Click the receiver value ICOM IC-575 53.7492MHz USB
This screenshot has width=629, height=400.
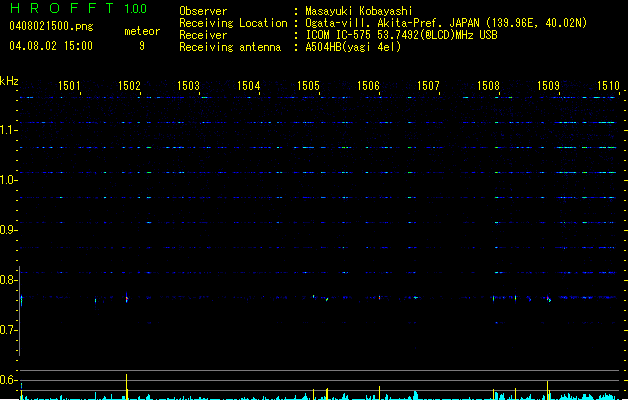tap(402, 35)
